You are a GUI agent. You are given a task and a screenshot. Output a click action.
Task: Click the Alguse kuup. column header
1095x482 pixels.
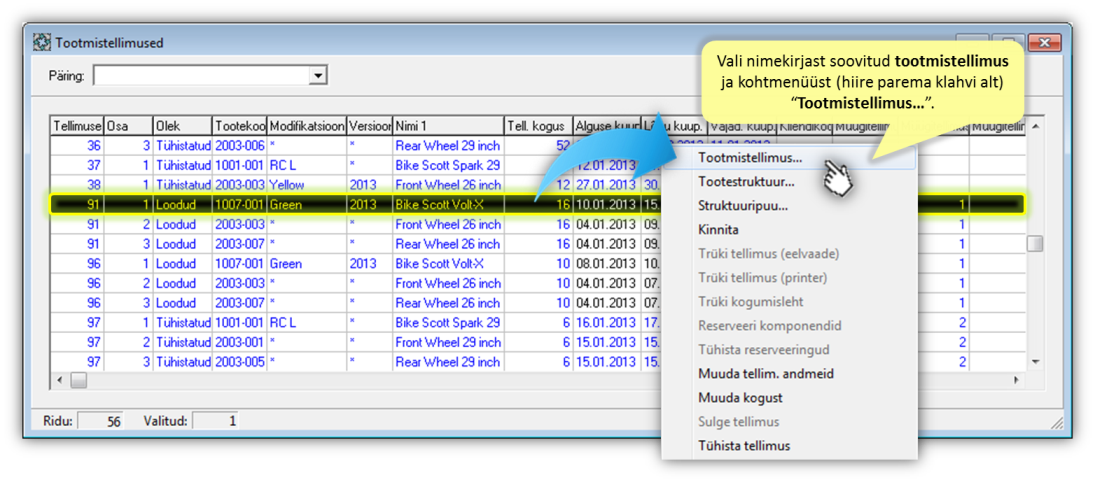607,126
